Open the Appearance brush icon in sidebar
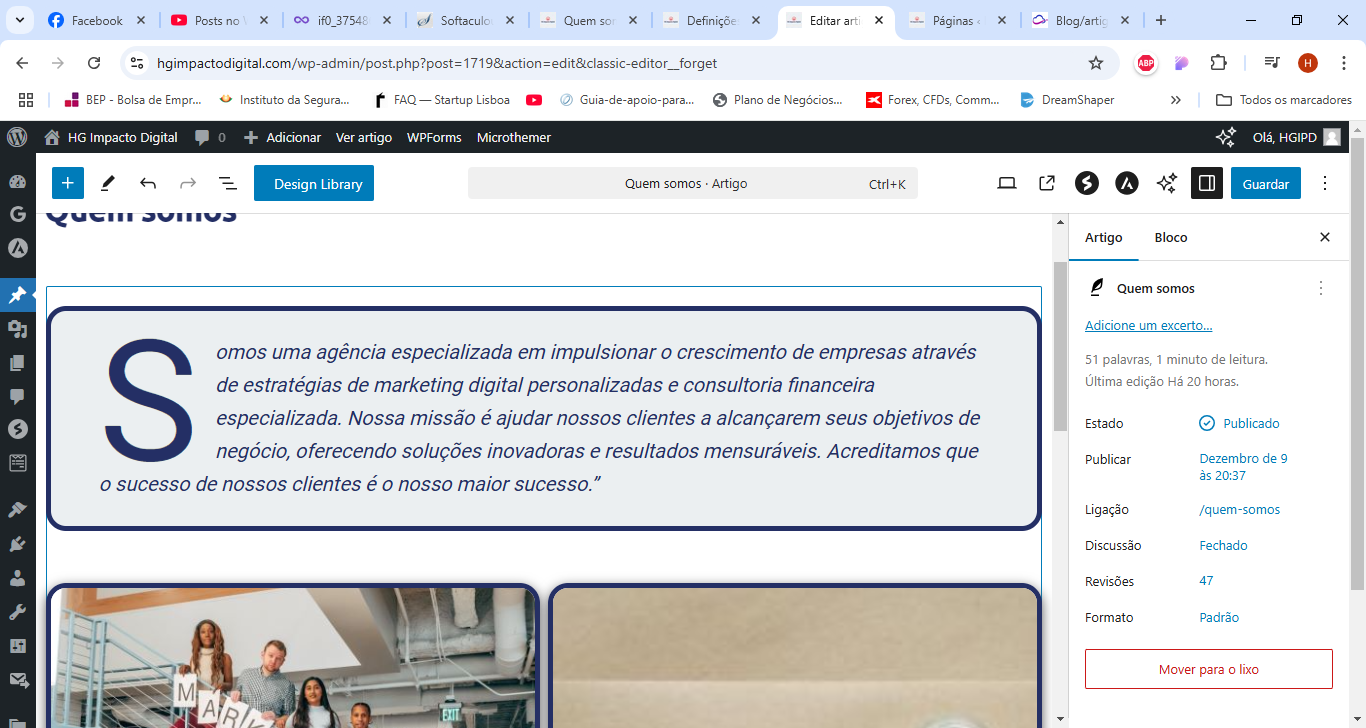This screenshot has width=1366, height=728. (x=17, y=510)
